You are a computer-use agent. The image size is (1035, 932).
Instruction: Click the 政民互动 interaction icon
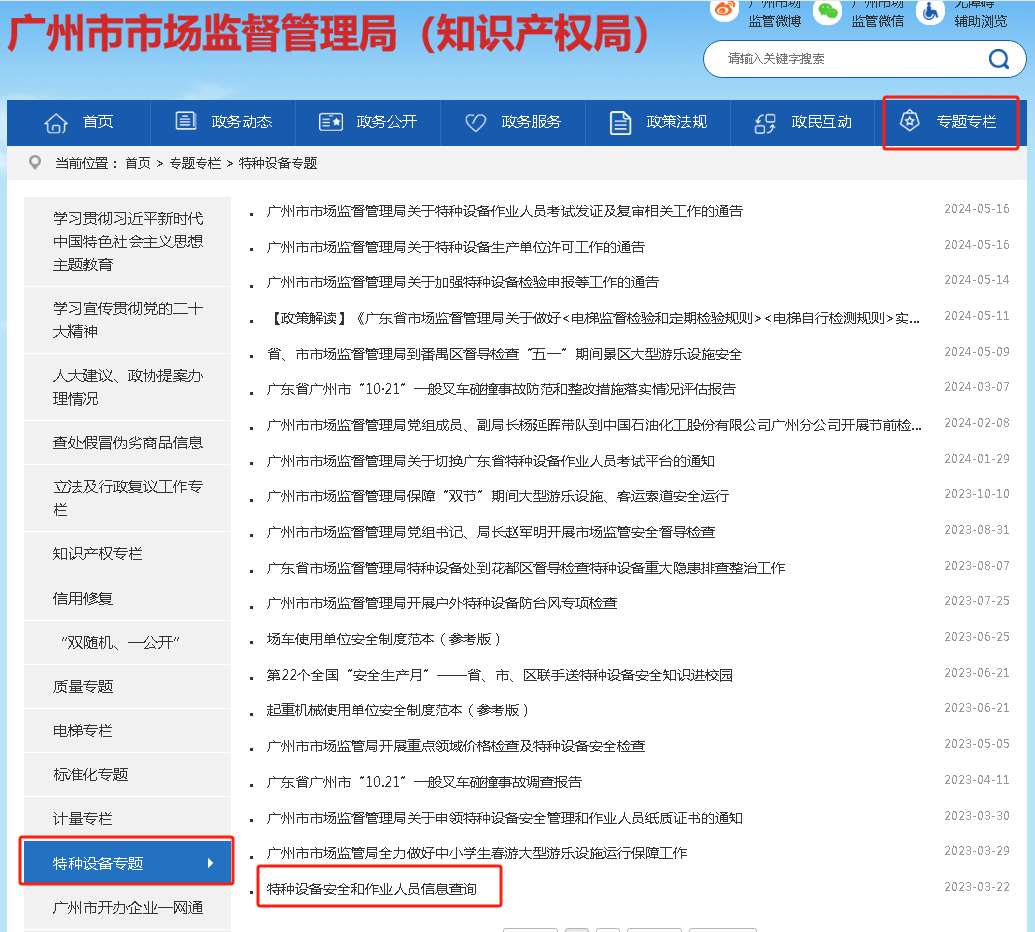tap(765, 123)
